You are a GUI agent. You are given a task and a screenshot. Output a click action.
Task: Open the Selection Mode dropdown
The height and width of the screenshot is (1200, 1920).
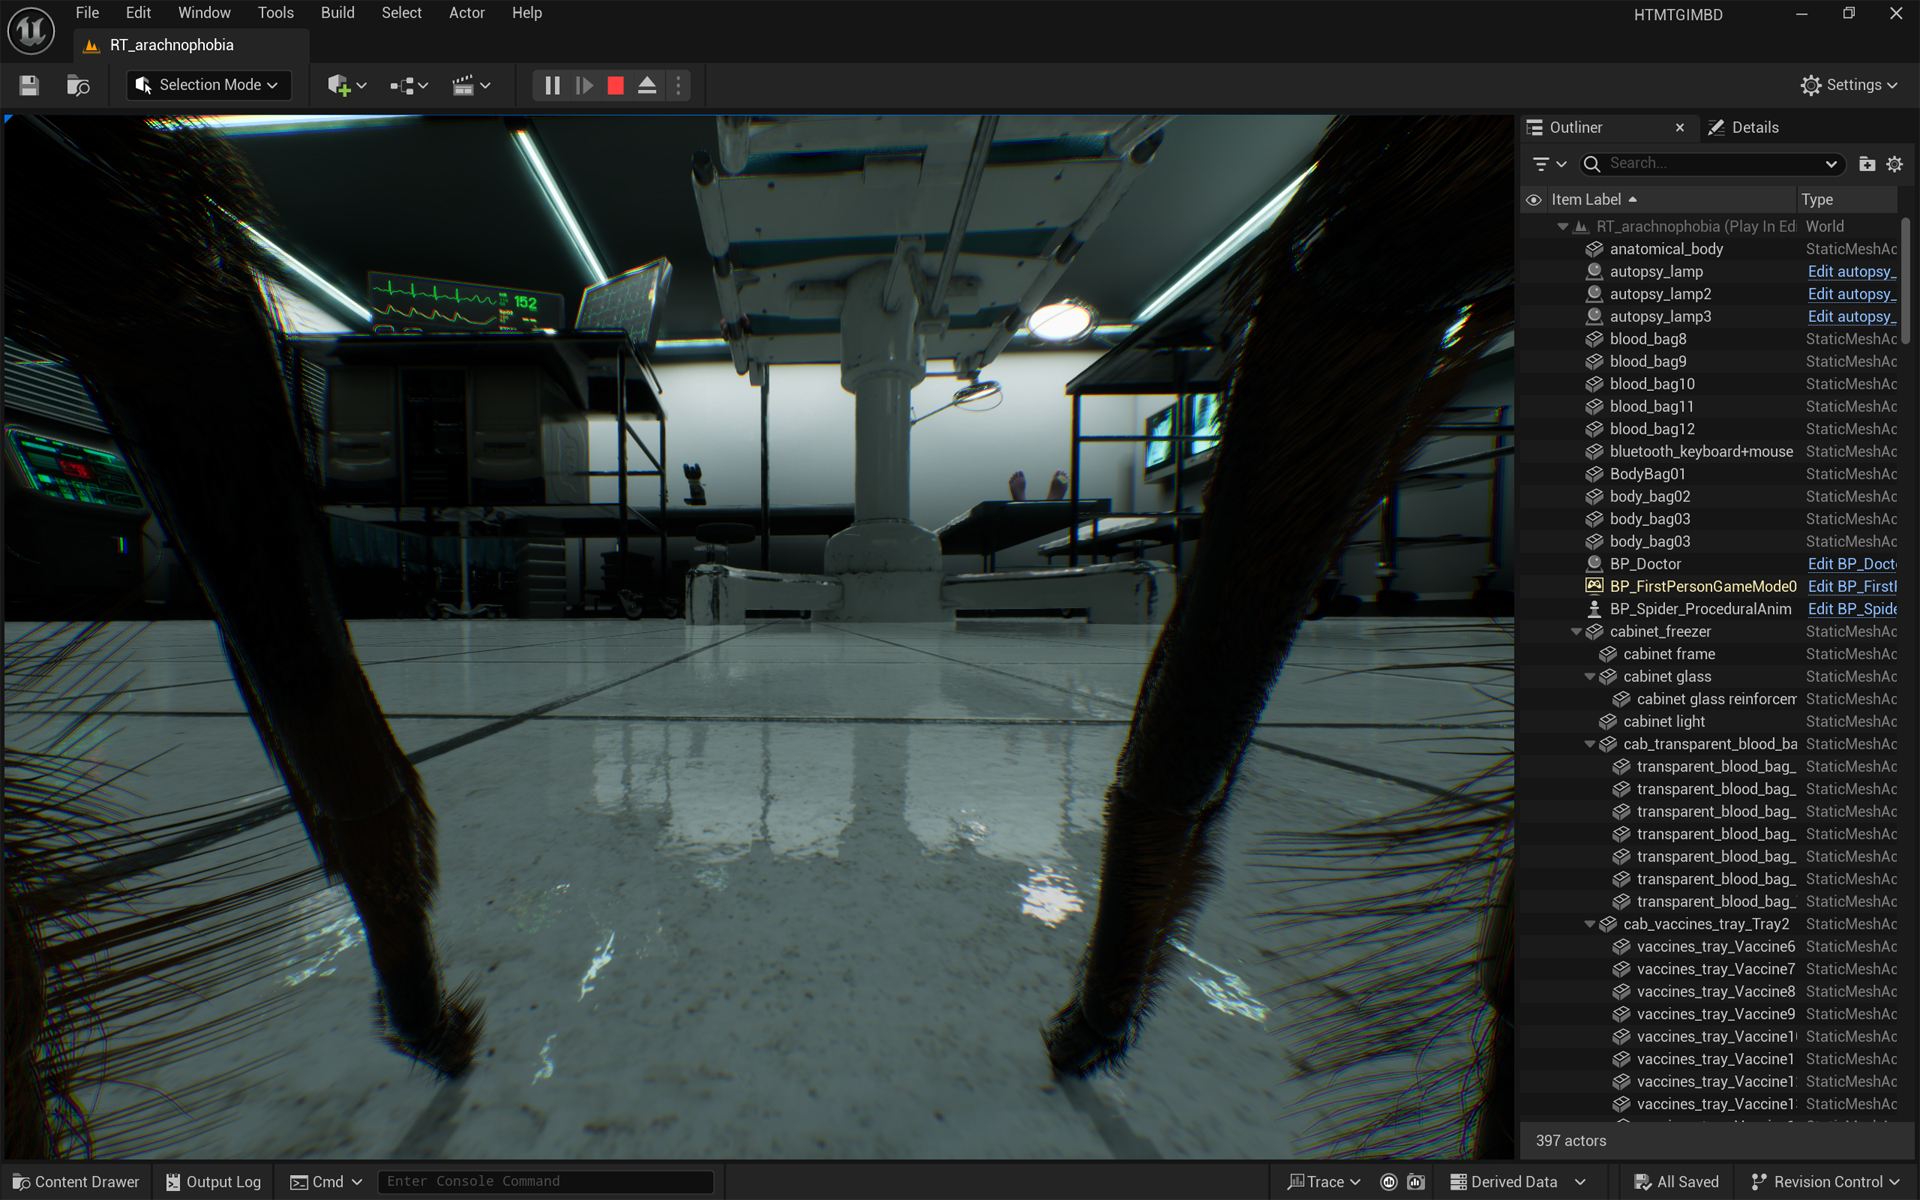210,86
